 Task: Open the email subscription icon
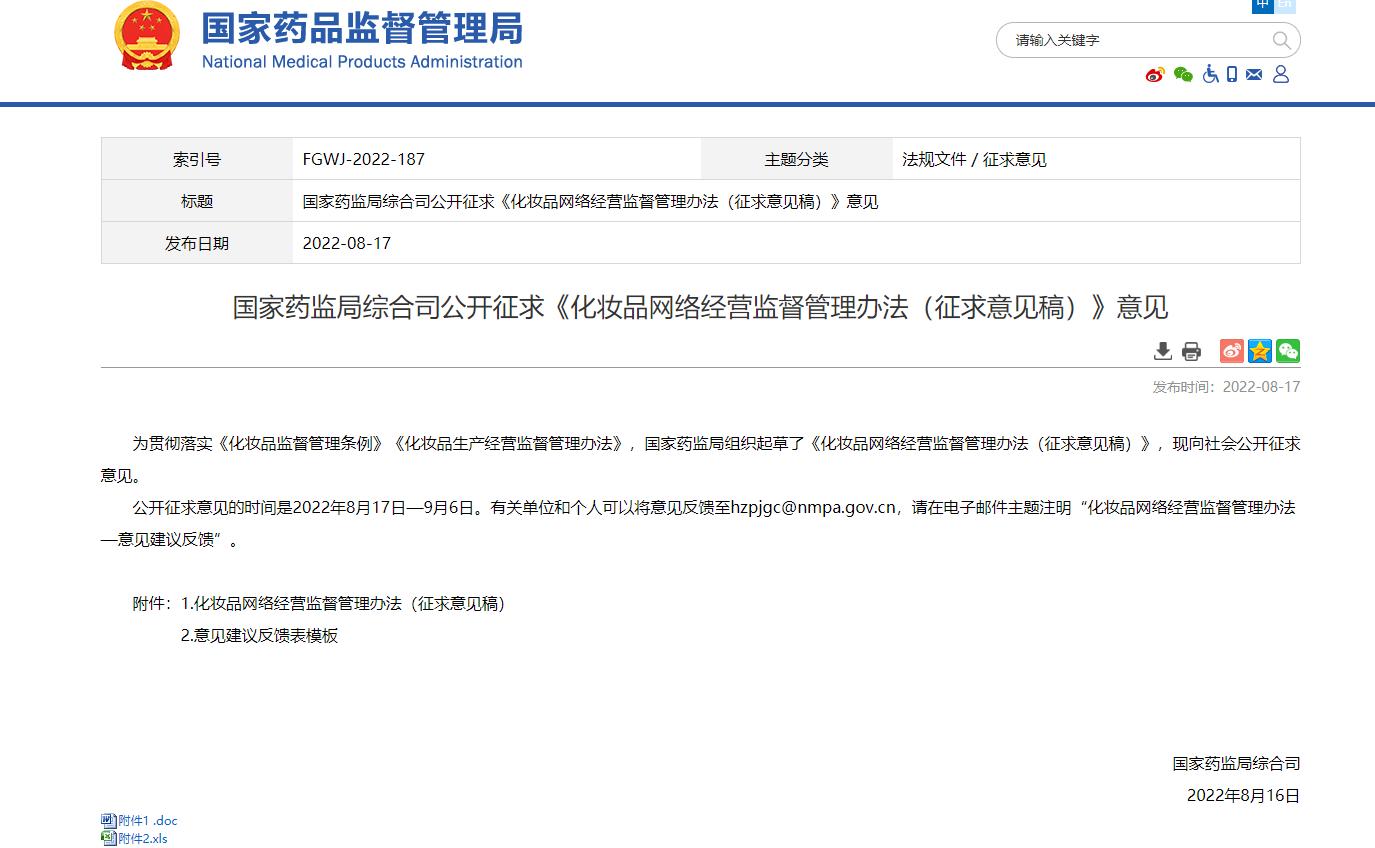(x=1254, y=74)
